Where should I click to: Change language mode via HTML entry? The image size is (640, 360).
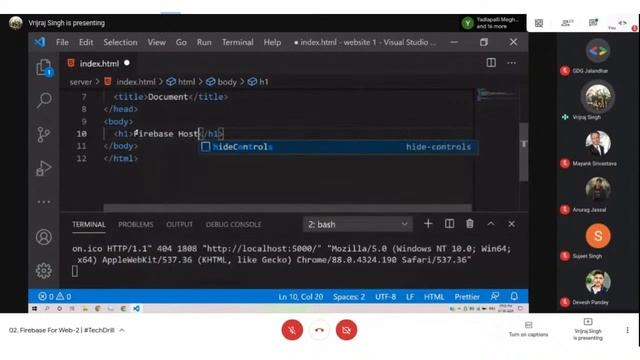coord(434,297)
